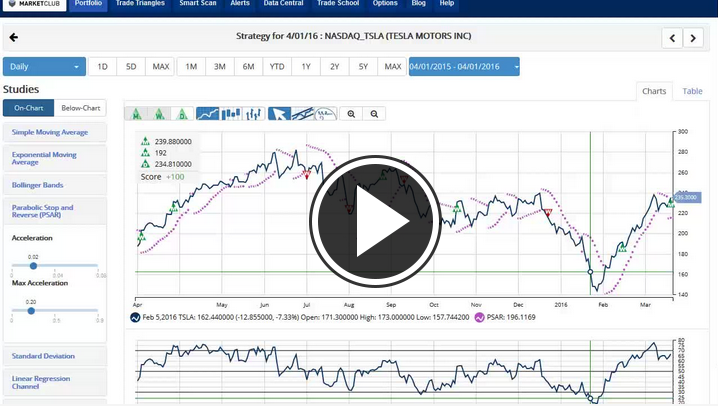Go to next strategy with right chevron
This screenshot has width=718, height=406.
tap(695, 38)
